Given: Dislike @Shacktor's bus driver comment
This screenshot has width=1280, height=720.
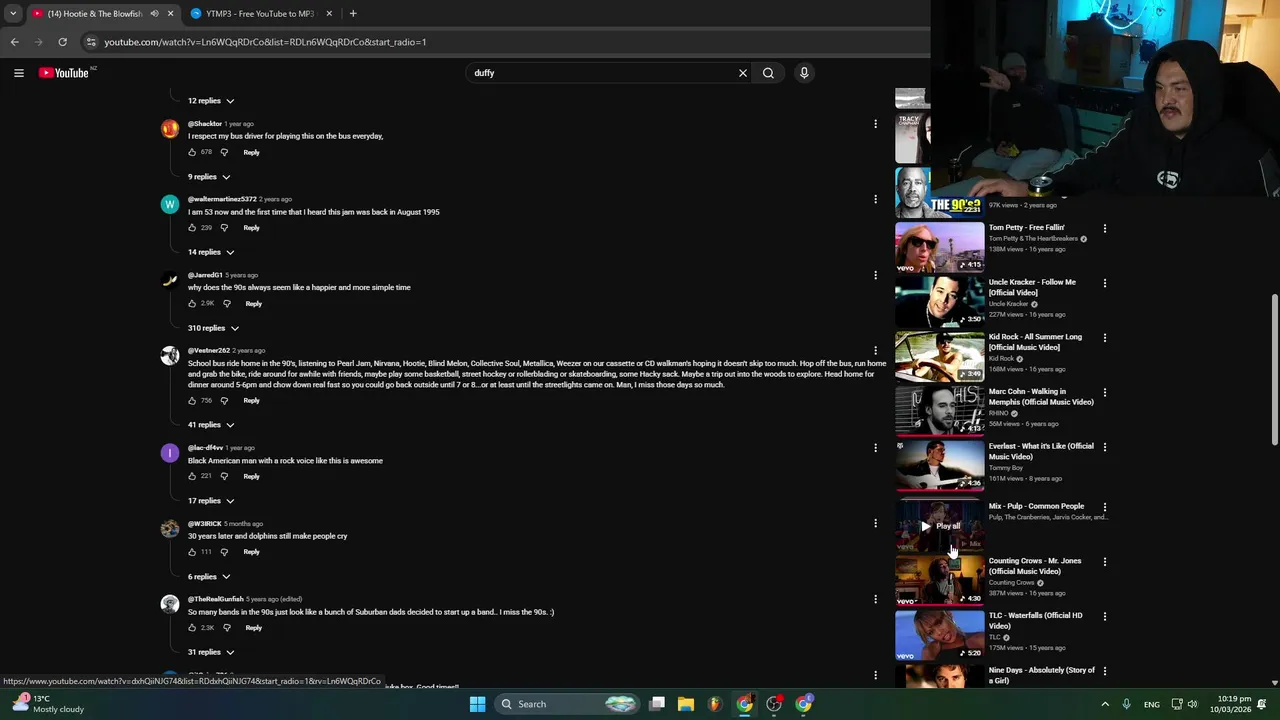Looking at the screenshot, I should 224,152.
